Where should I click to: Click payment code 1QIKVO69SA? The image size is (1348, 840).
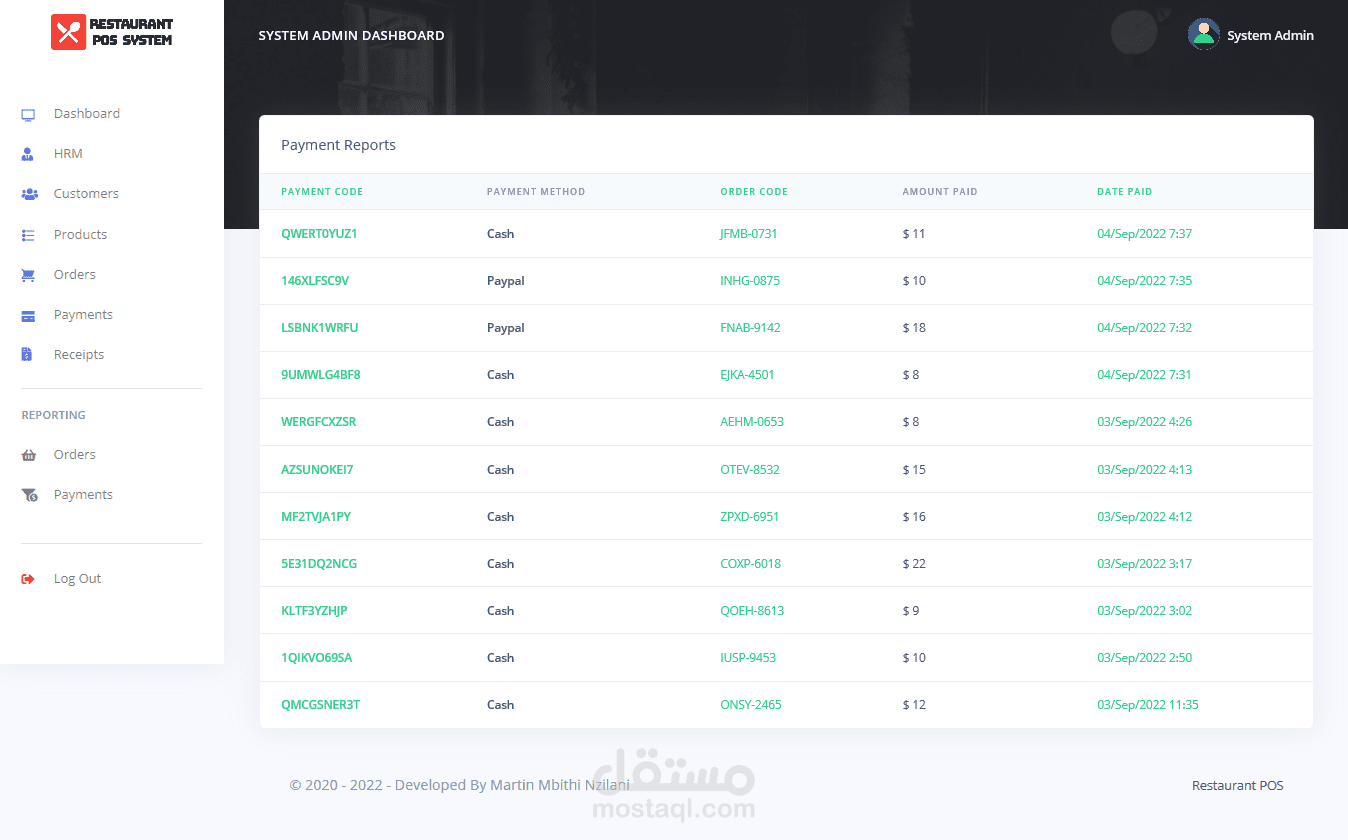(316, 658)
